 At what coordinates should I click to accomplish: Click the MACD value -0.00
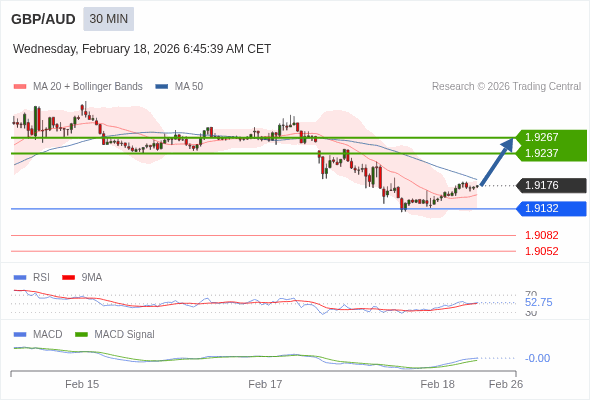pos(537,358)
